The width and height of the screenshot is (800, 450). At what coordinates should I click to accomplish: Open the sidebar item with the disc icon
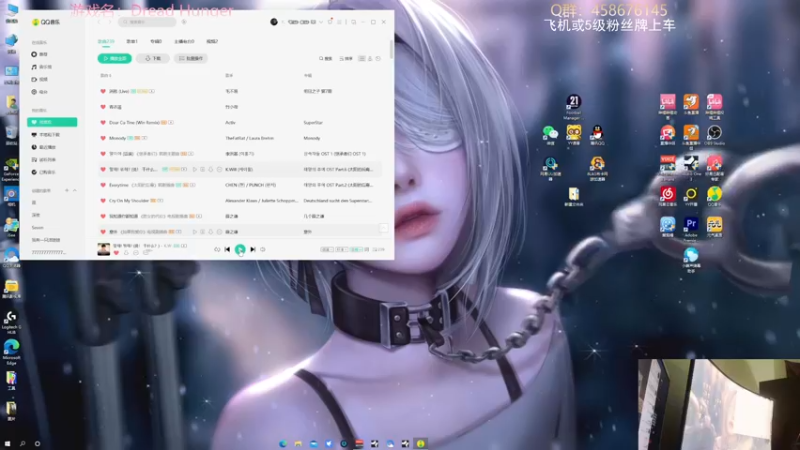click(40, 54)
